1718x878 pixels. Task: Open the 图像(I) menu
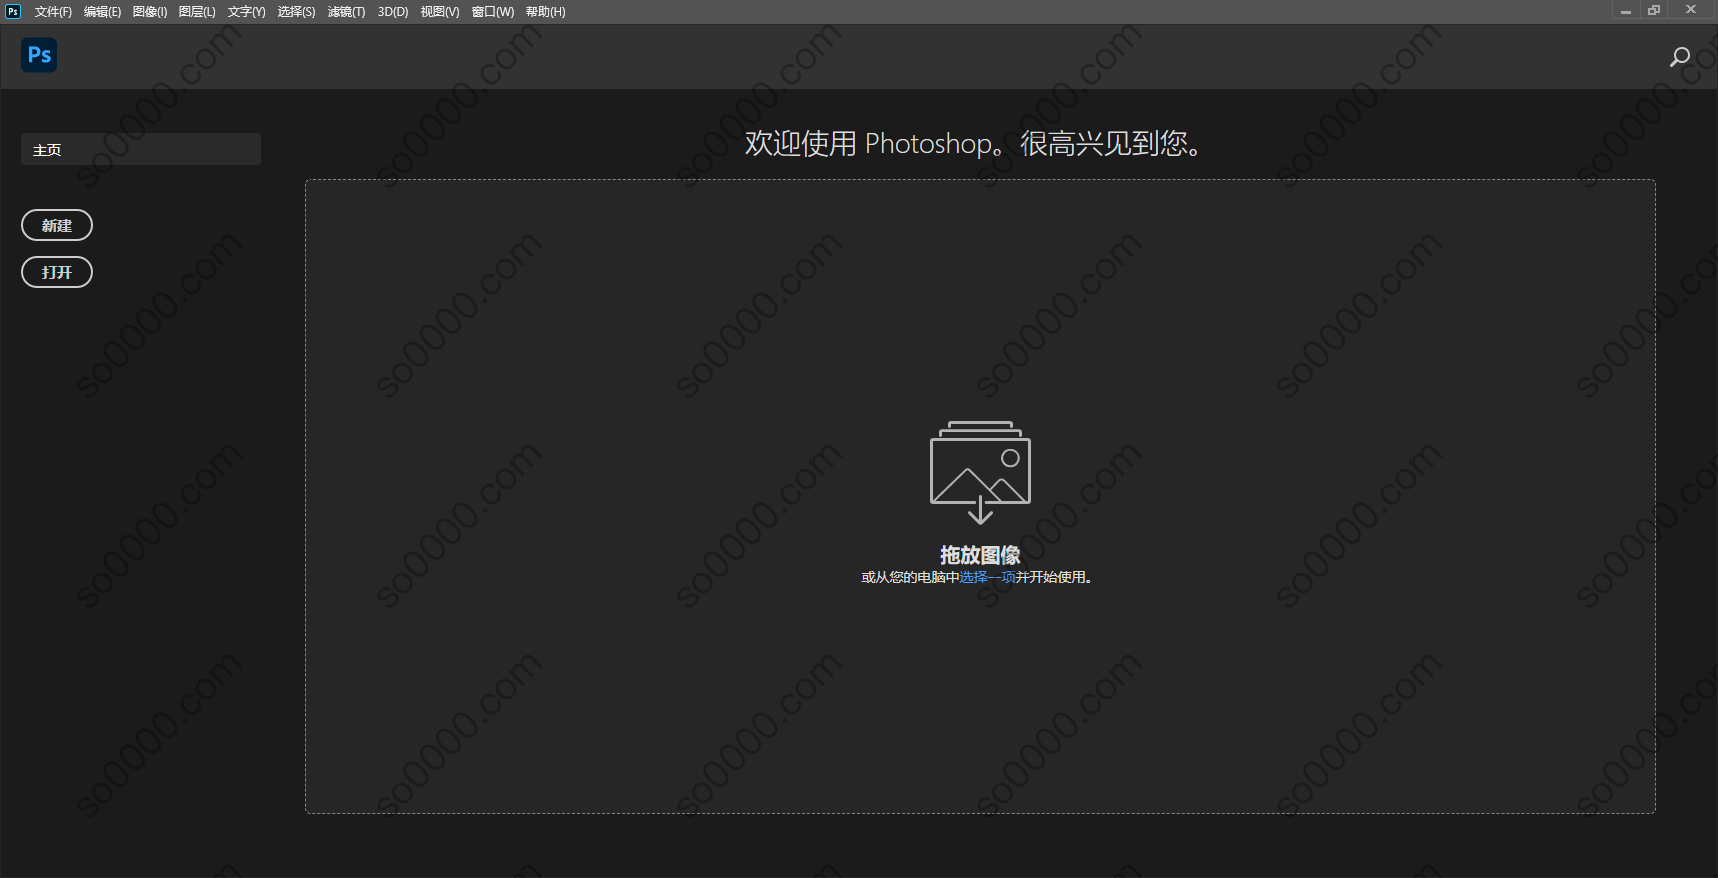pos(150,12)
